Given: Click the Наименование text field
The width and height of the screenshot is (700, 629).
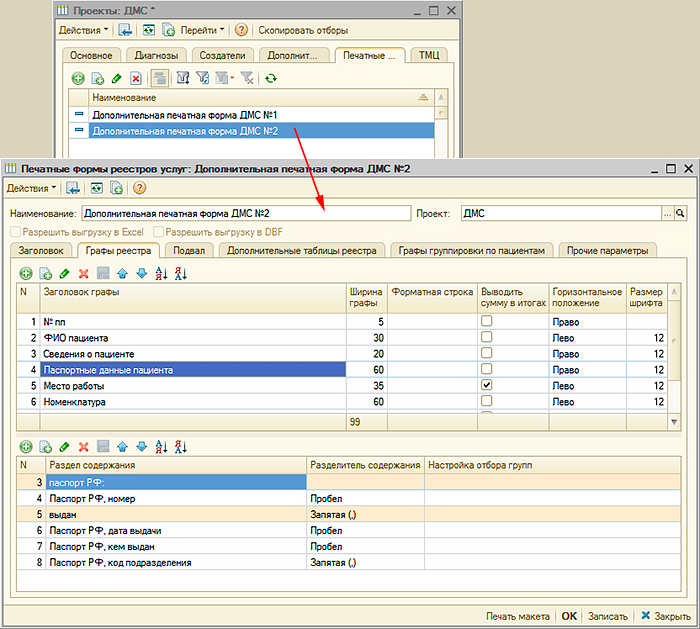Looking at the screenshot, I should pos(245,213).
